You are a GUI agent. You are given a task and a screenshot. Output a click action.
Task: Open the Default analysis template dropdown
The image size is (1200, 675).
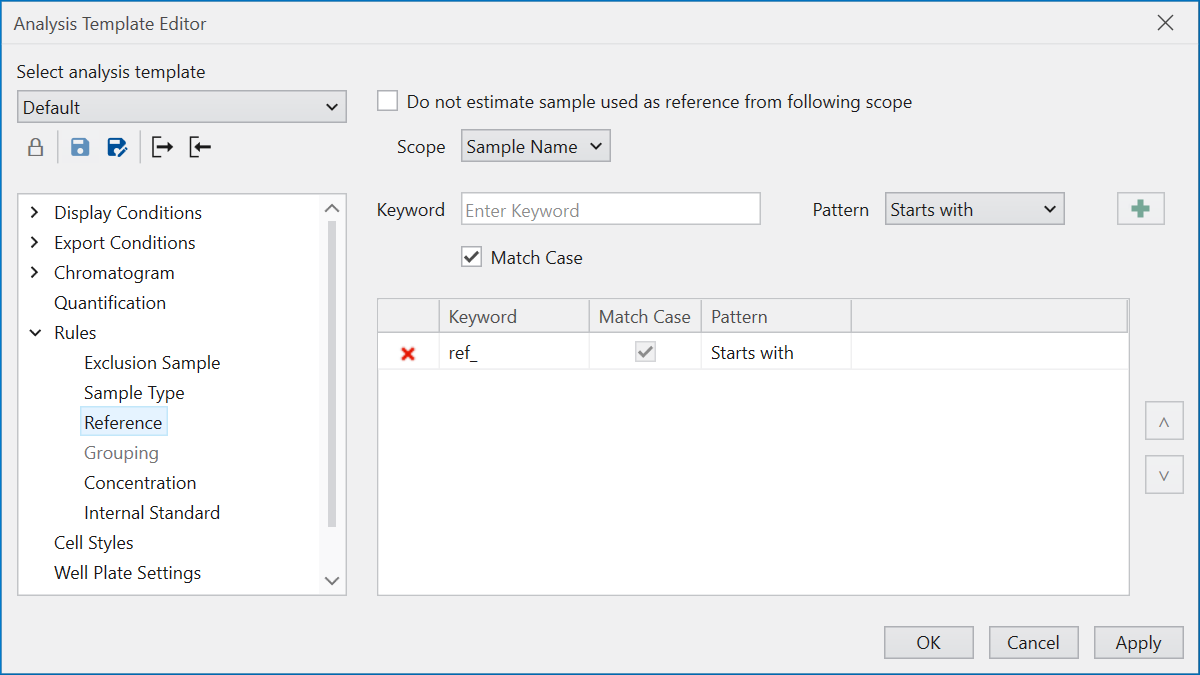(182, 108)
